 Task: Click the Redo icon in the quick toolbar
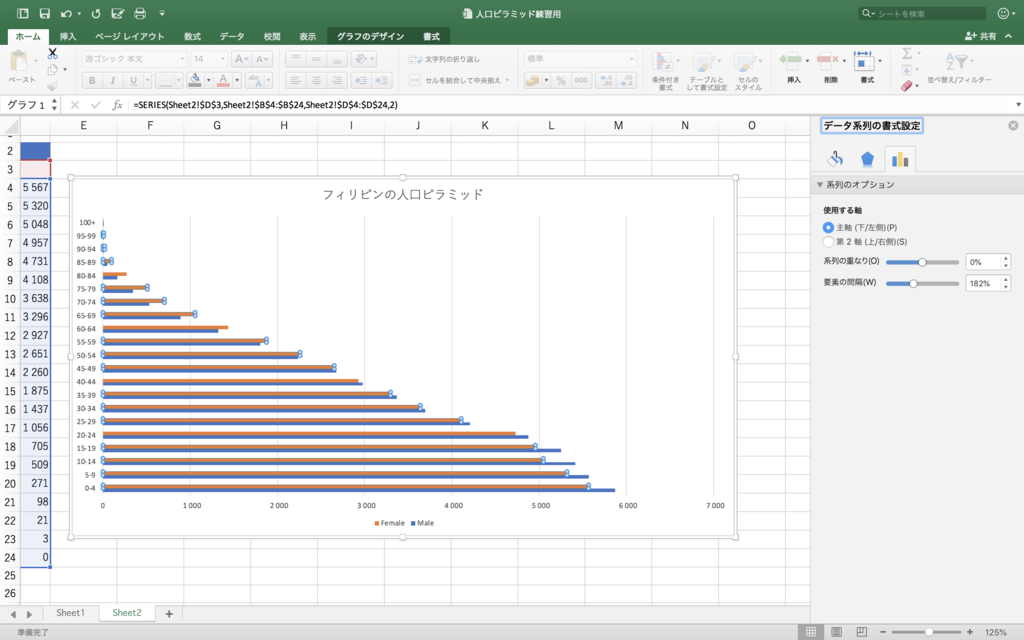point(96,13)
